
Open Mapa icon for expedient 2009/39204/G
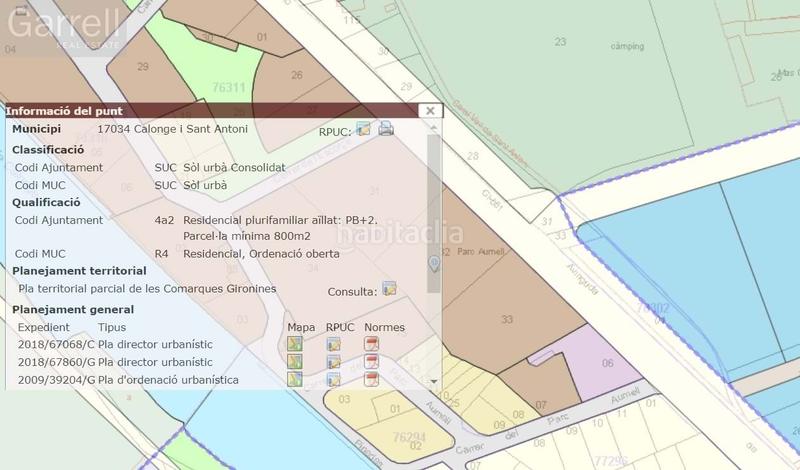click(294, 379)
